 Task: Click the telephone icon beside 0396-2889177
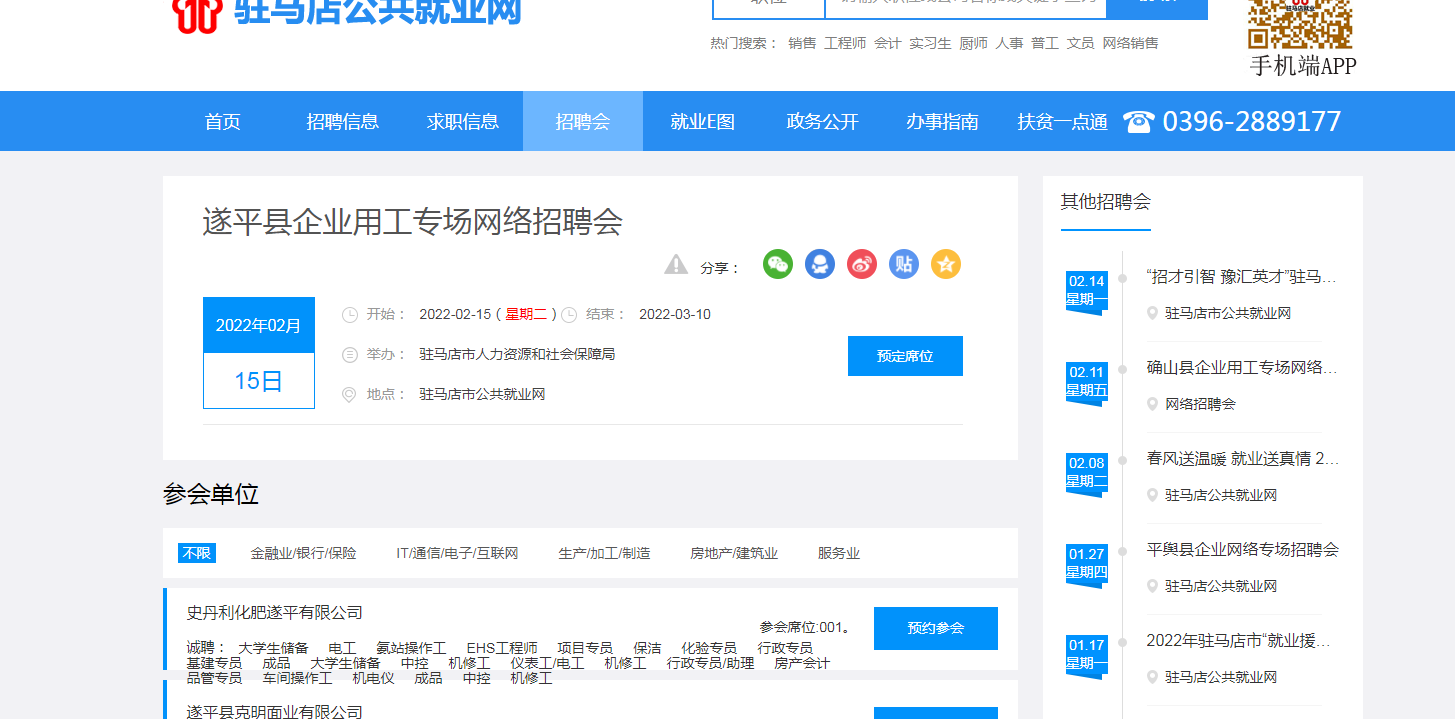1138,121
